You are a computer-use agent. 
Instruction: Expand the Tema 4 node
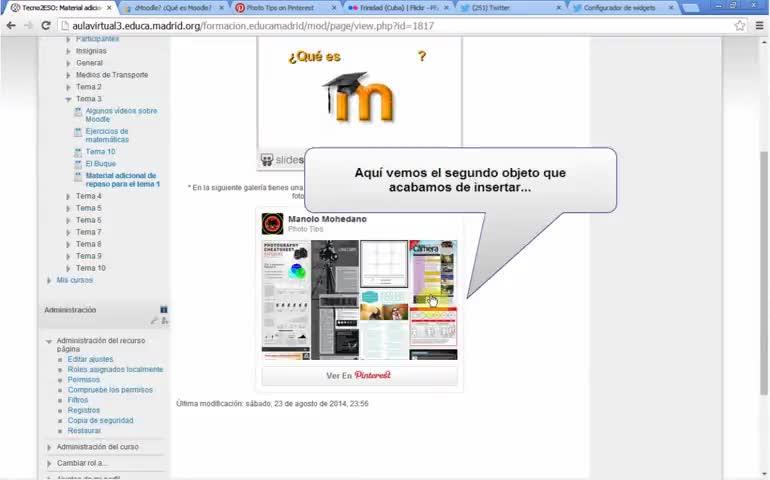point(68,196)
